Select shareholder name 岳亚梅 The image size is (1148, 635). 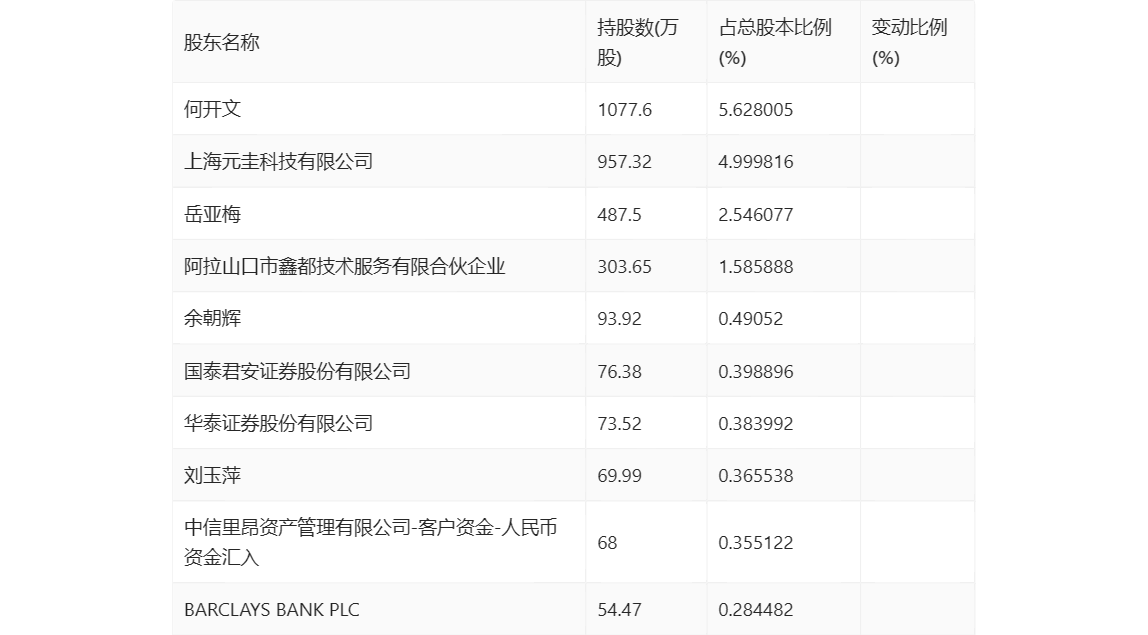coord(212,214)
